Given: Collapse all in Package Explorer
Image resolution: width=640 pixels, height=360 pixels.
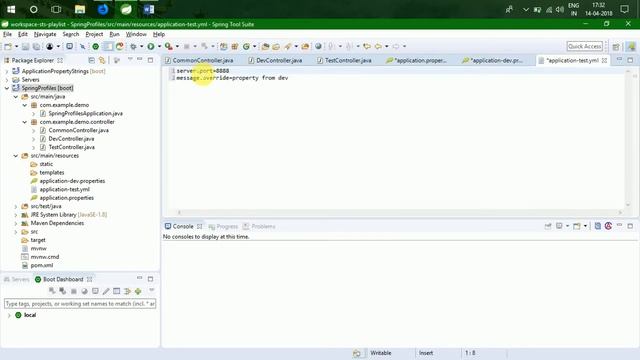Looking at the screenshot, I should (x=91, y=60).
